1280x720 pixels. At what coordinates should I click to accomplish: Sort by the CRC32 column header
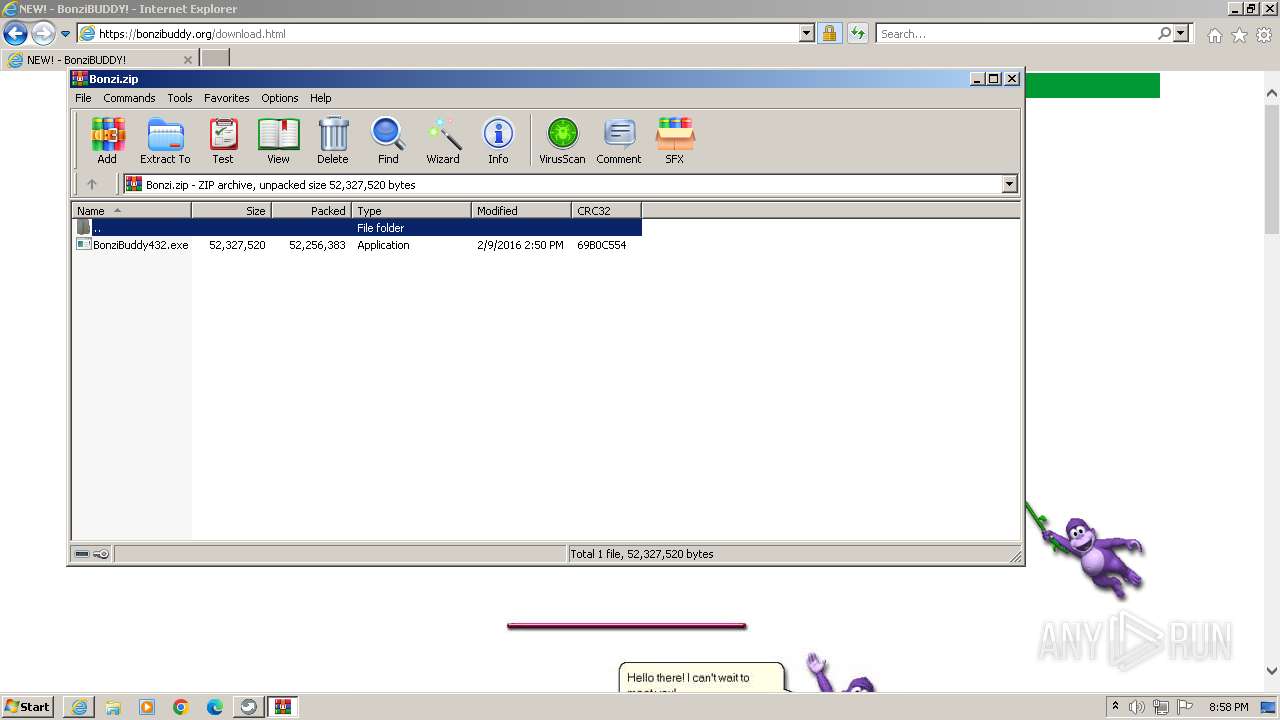606,211
